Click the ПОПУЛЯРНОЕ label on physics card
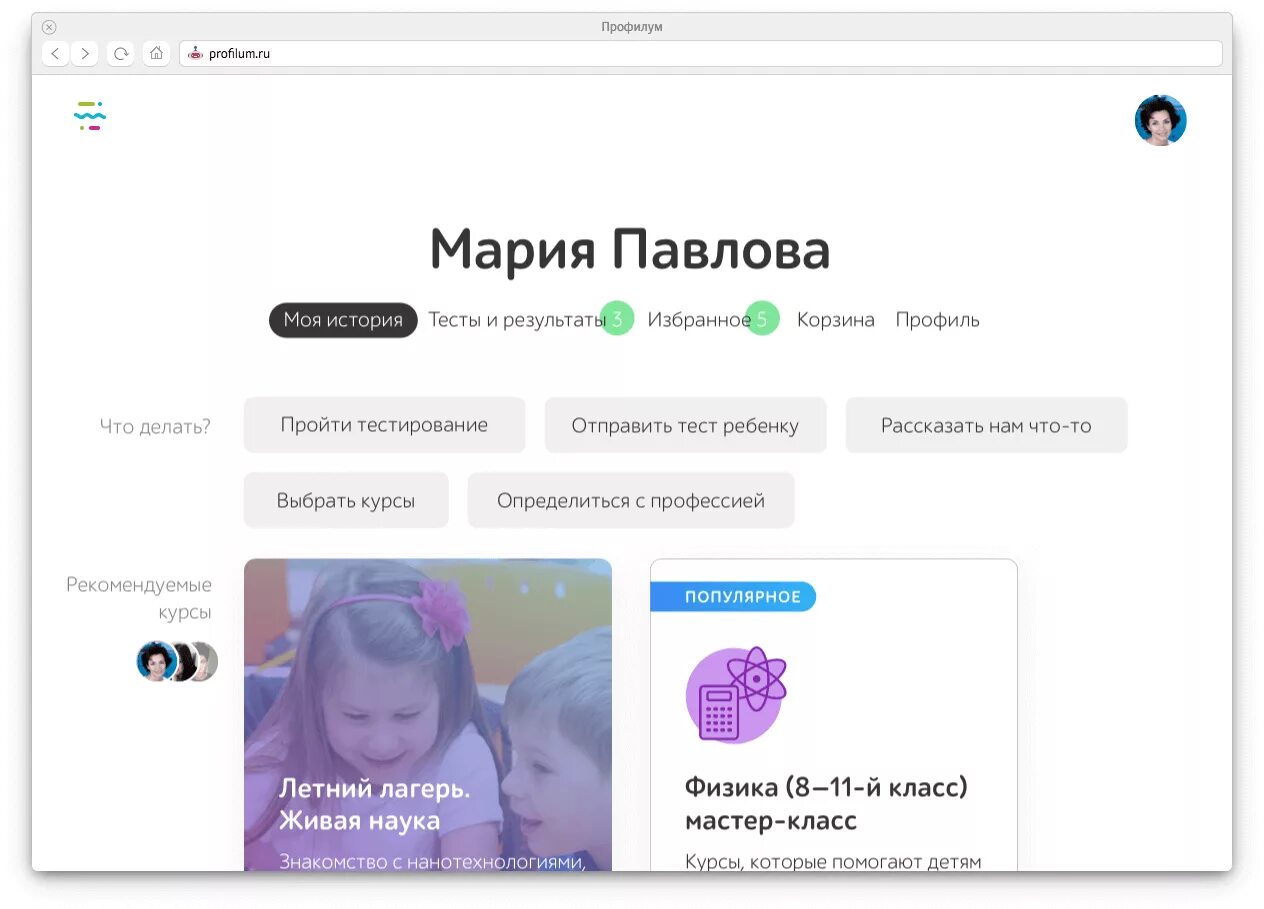1264x909 pixels. coord(733,597)
